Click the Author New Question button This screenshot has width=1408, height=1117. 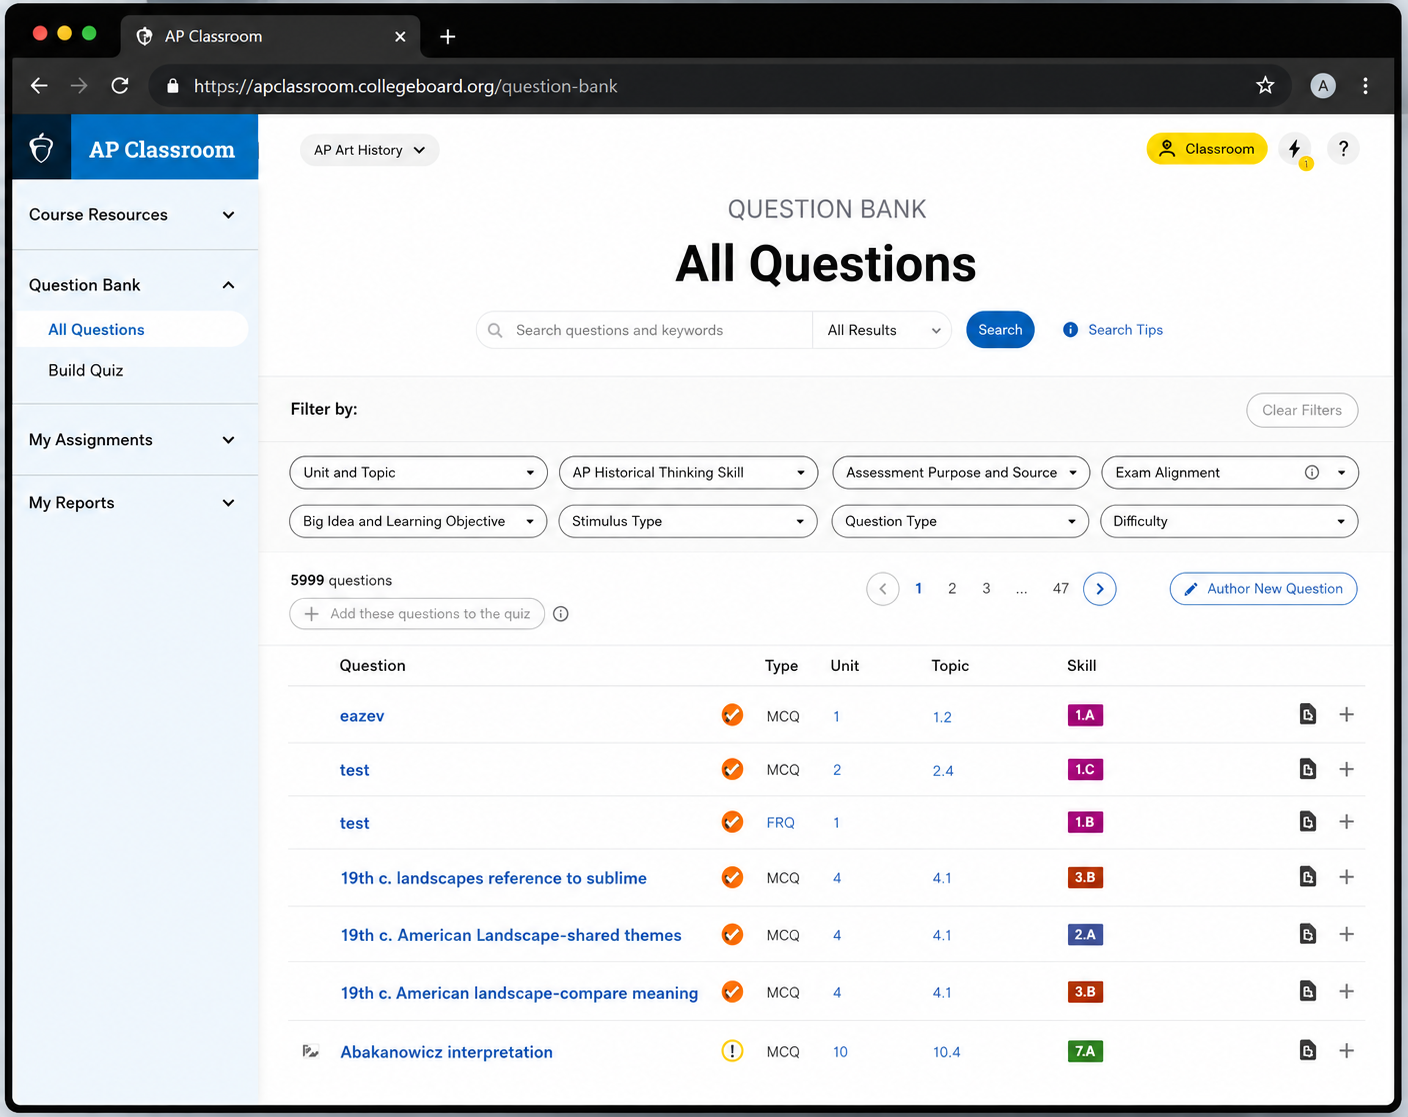click(1263, 589)
